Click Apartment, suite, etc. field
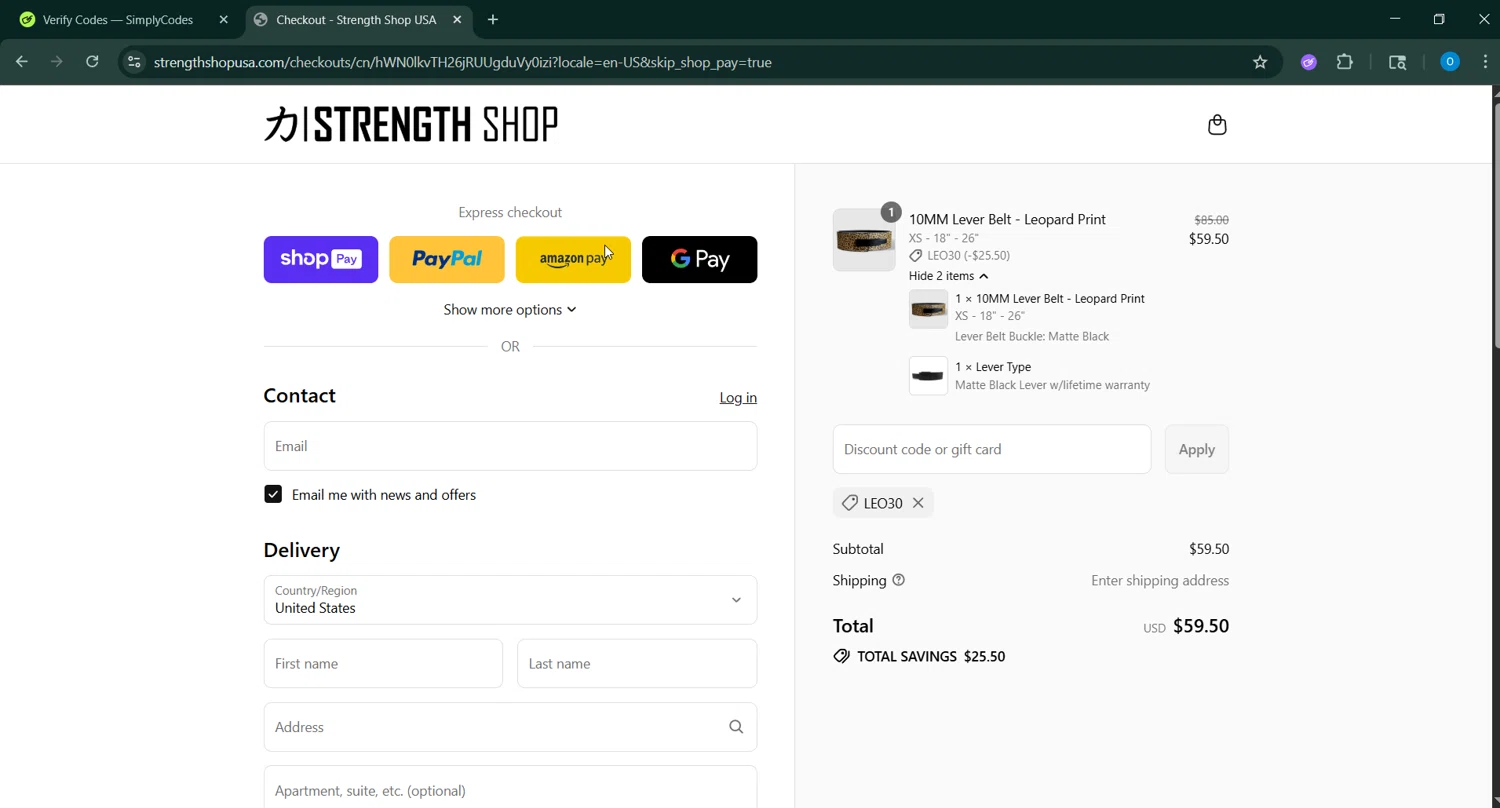 click(x=510, y=788)
